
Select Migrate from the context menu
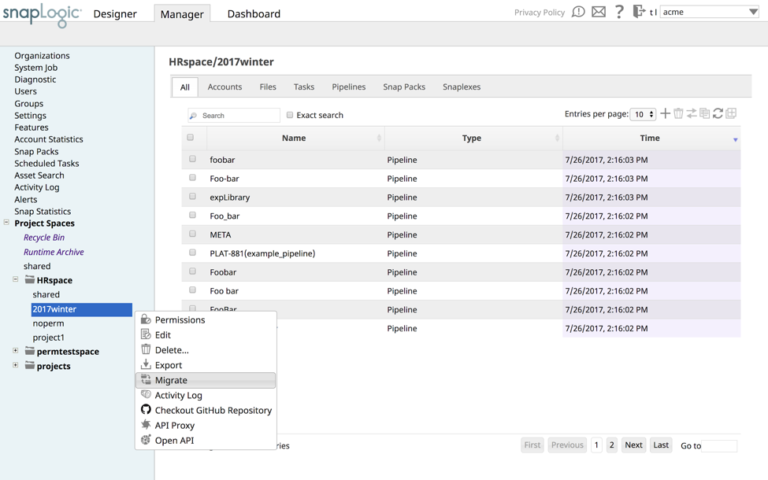point(206,380)
